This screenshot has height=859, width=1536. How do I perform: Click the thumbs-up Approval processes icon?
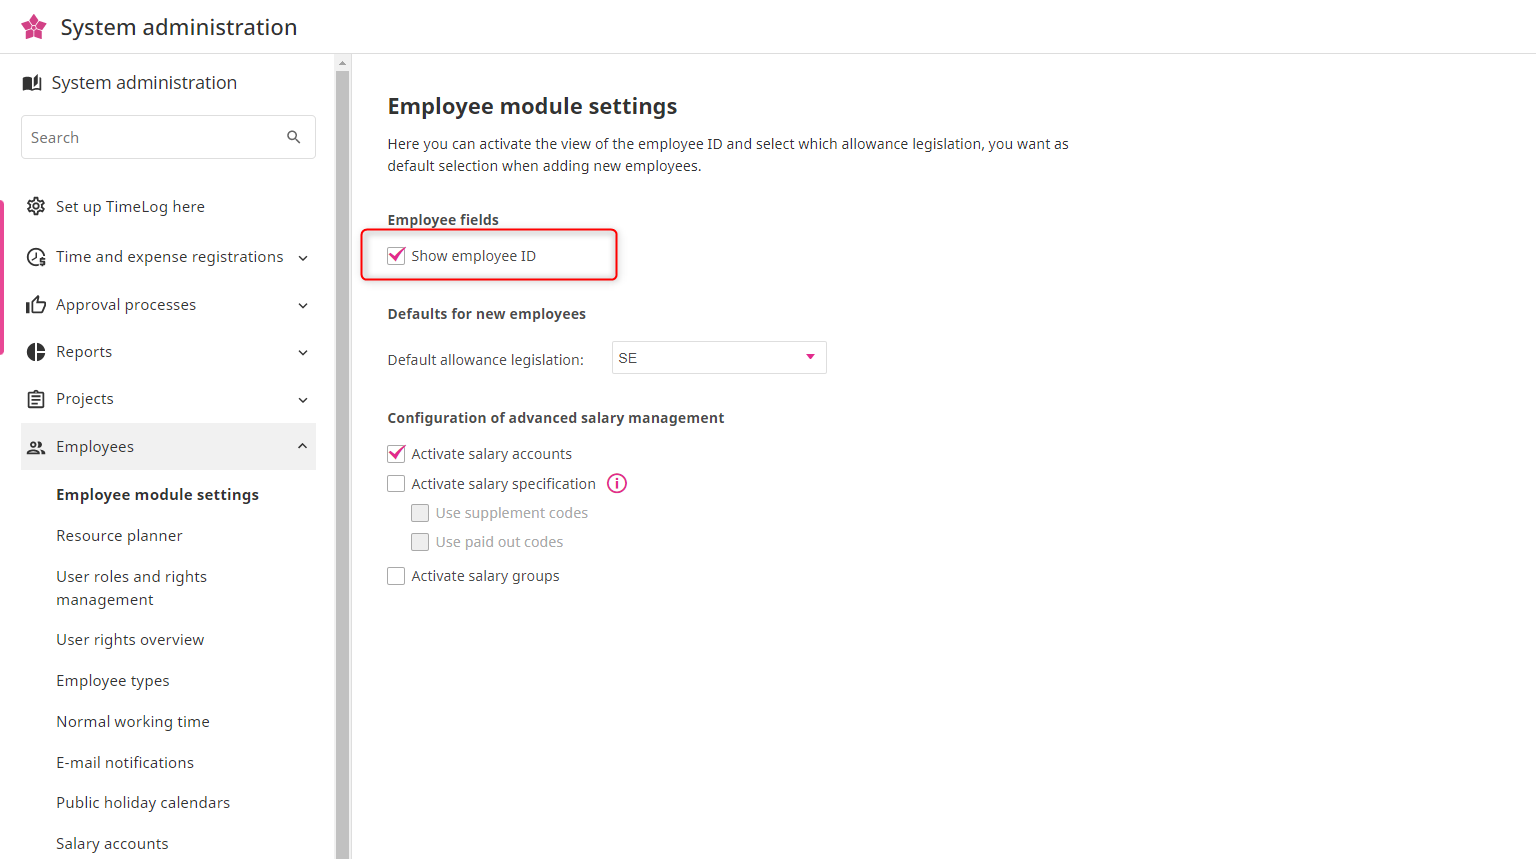[x=36, y=305]
